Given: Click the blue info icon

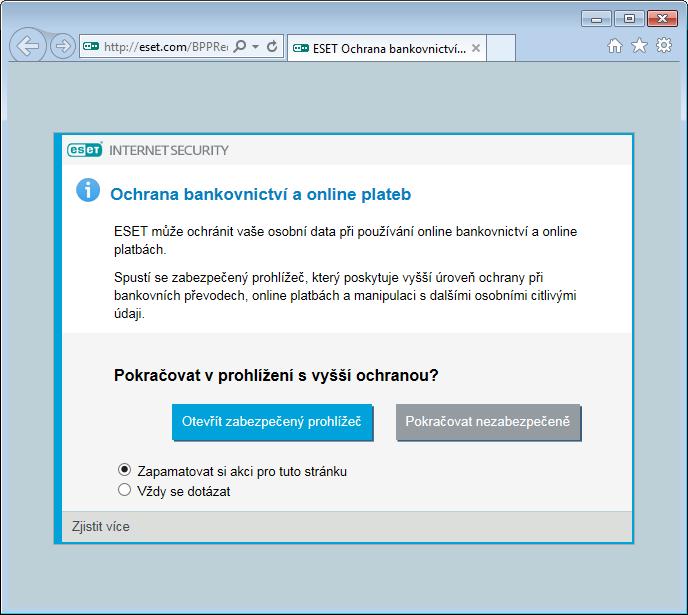Looking at the screenshot, I should tap(88, 190).
